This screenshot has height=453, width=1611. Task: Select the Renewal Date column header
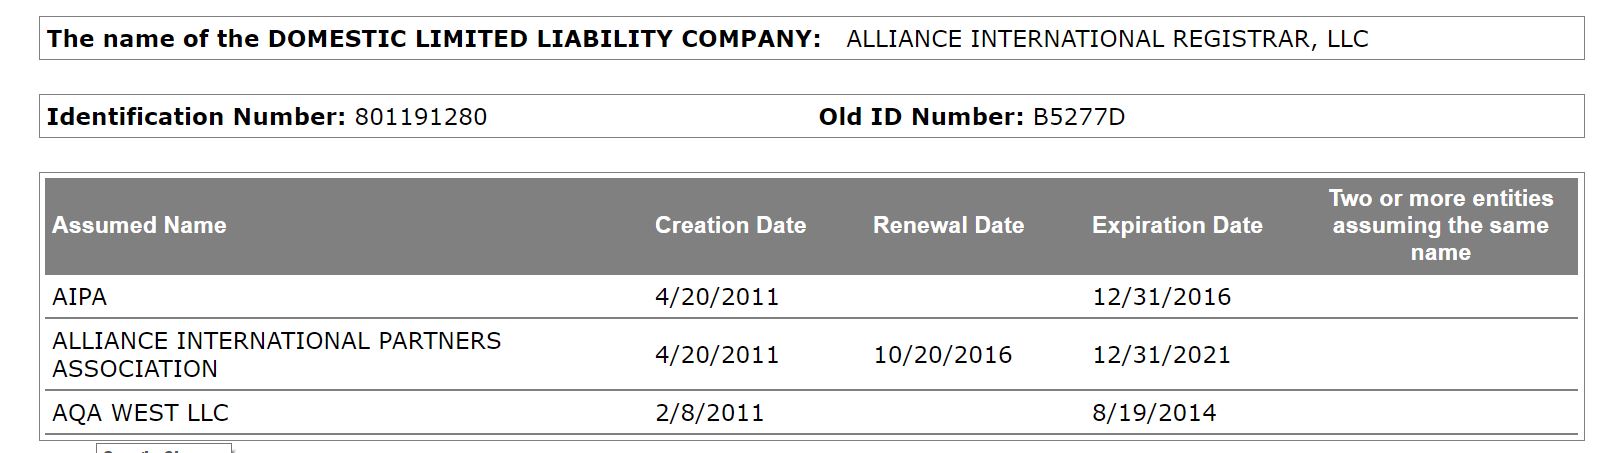(948, 226)
